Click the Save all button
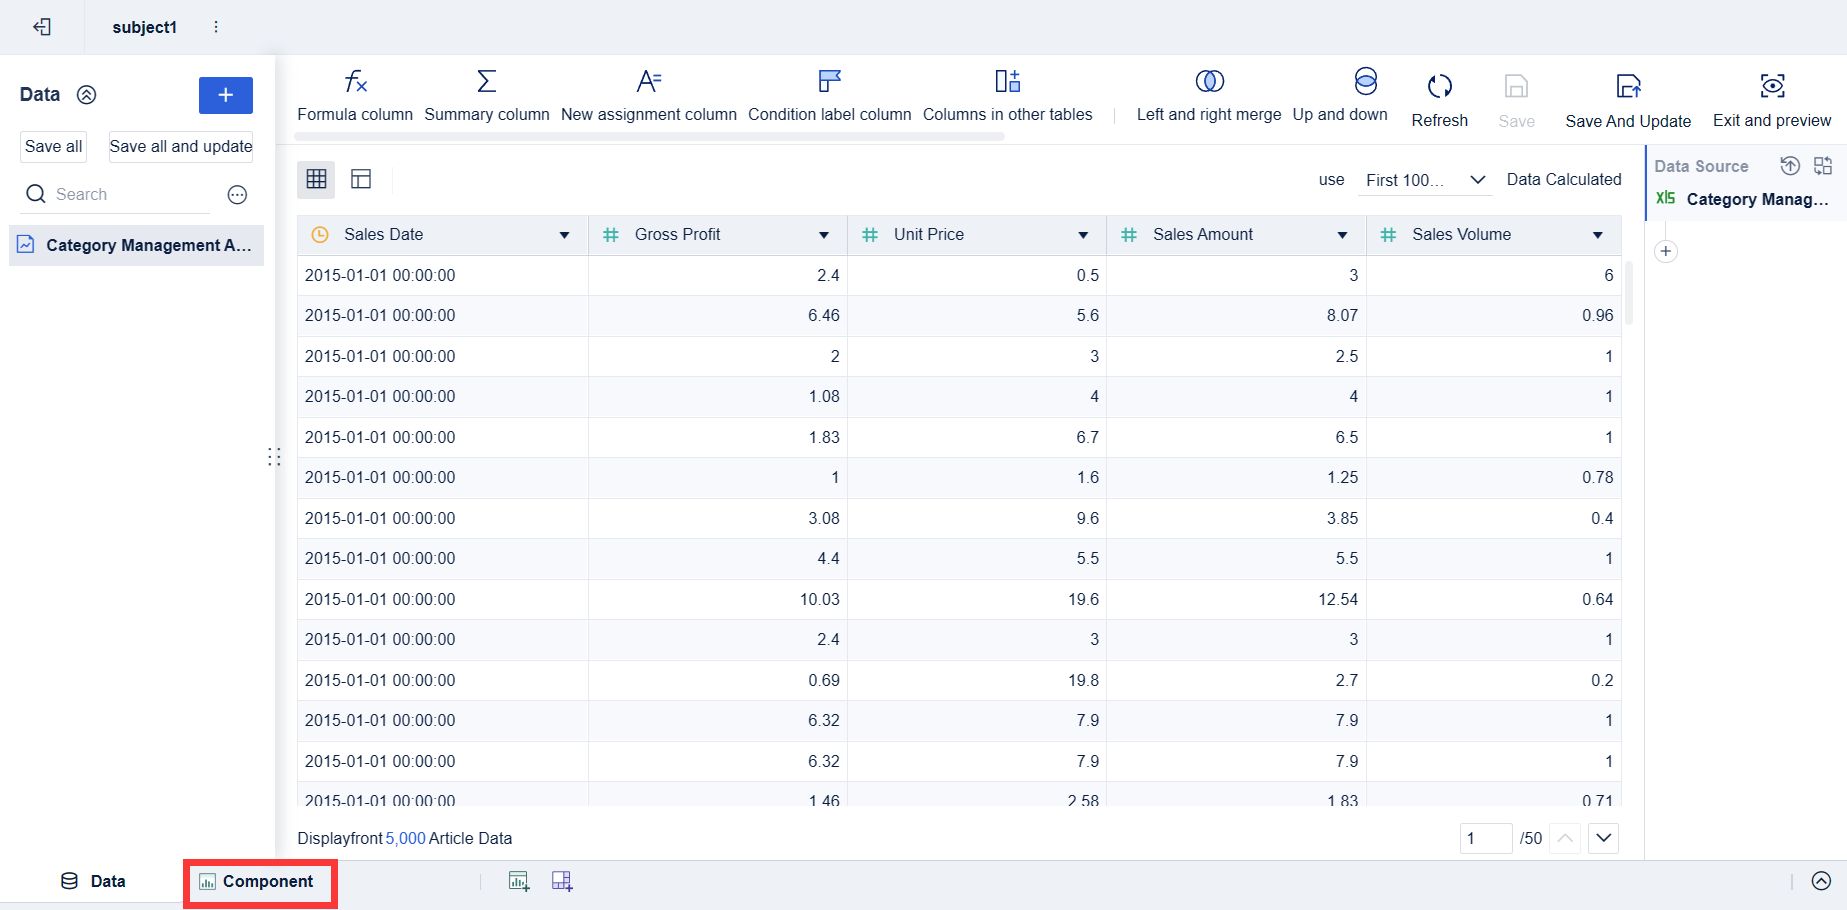1847x910 pixels. (x=54, y=147)
